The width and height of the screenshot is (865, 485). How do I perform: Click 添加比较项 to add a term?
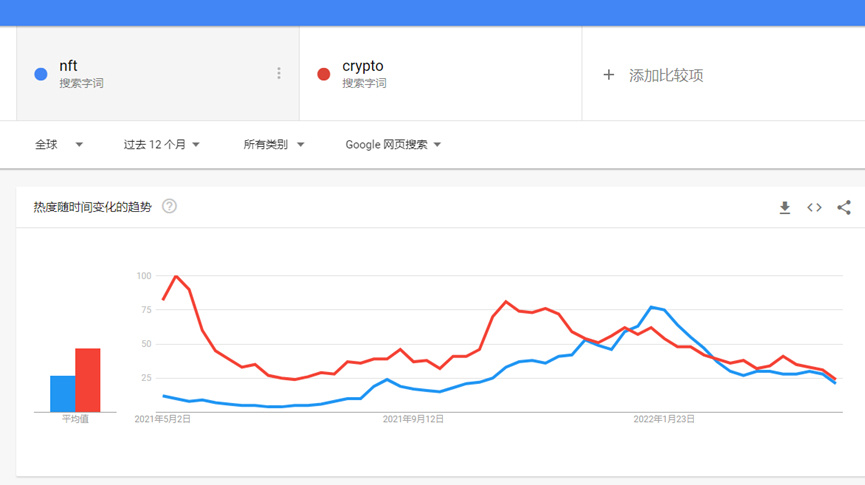666,75
